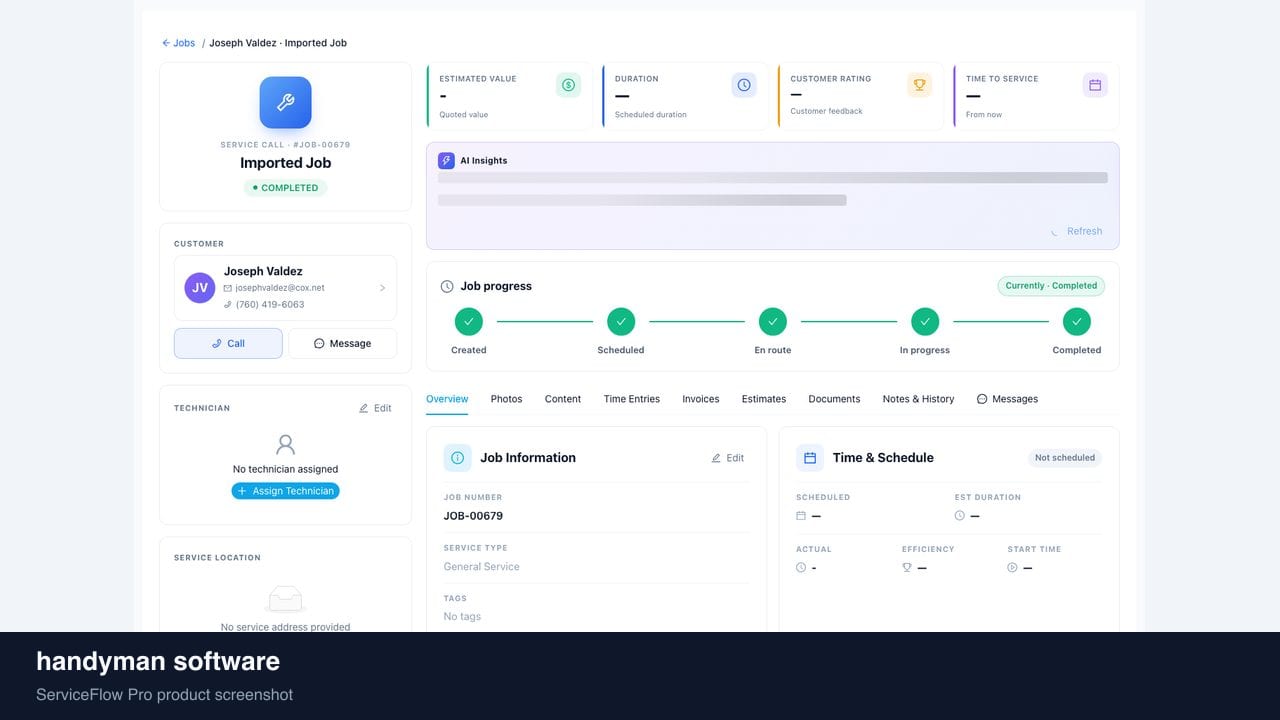Click the In progress step checkmark circle
This screenshot has height=720, width=1280.
[925, 321]
